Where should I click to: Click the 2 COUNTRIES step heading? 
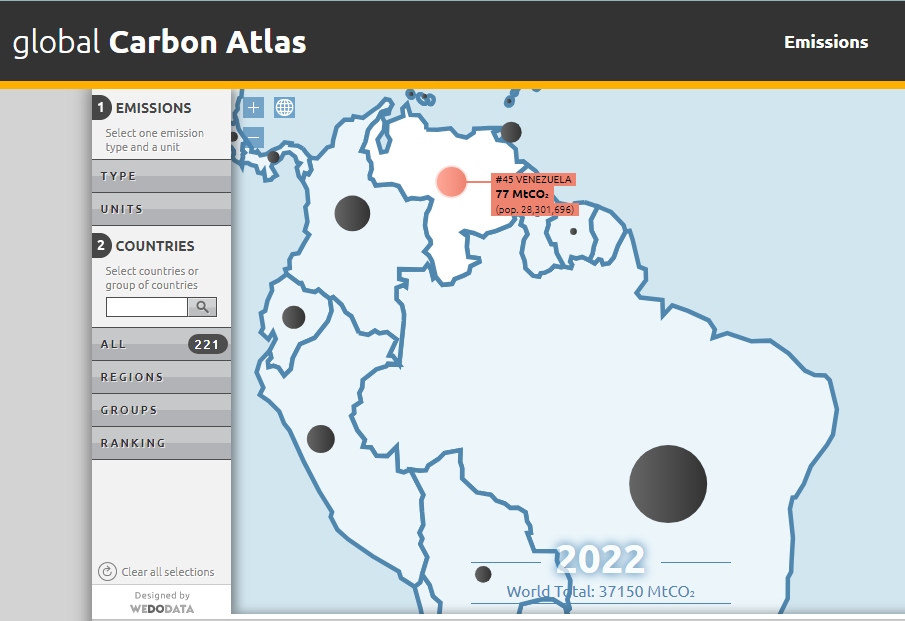pyautogui.click(x=144, y=246)
